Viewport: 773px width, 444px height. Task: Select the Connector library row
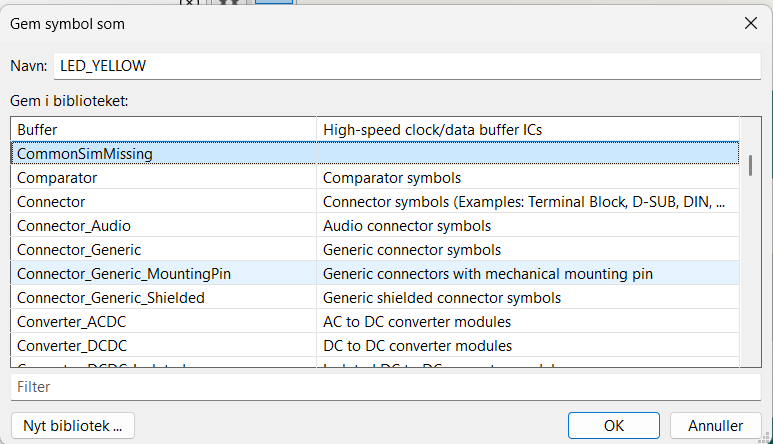[x=375, y=202]
